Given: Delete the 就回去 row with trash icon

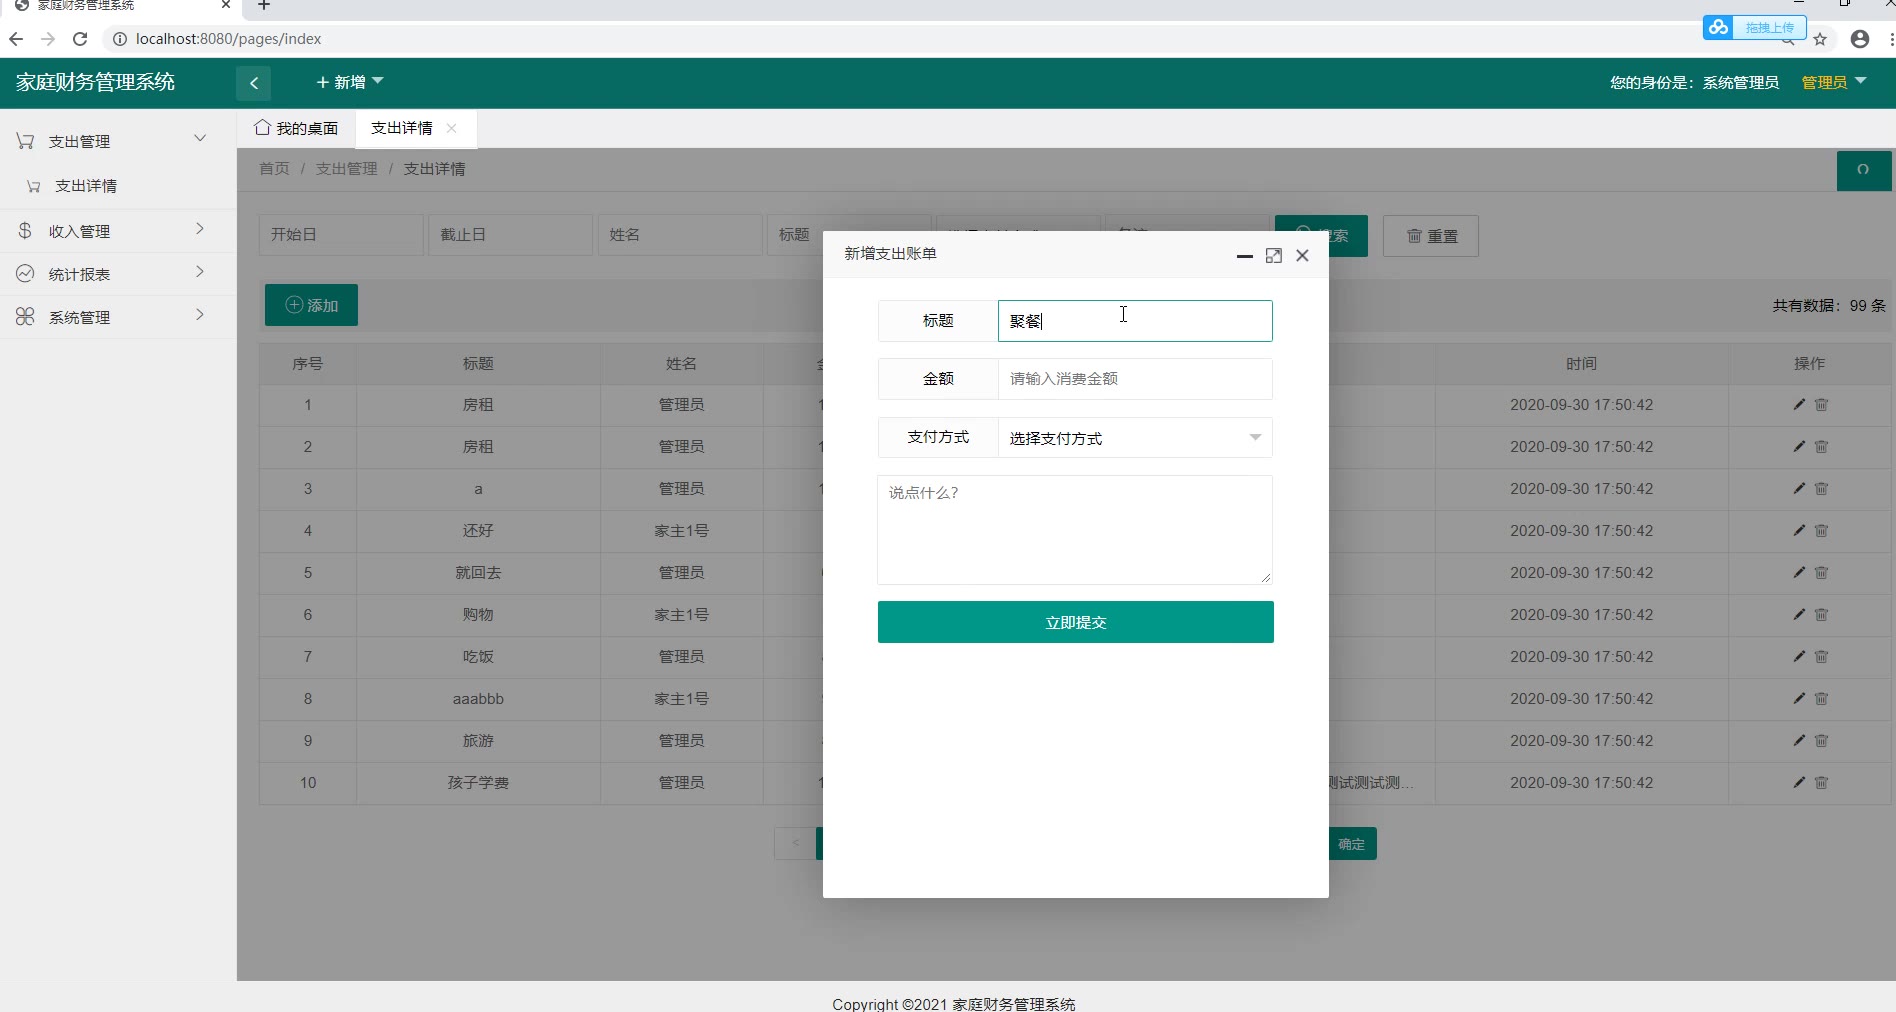Looking at the screenshot, I should [1821, 572].
